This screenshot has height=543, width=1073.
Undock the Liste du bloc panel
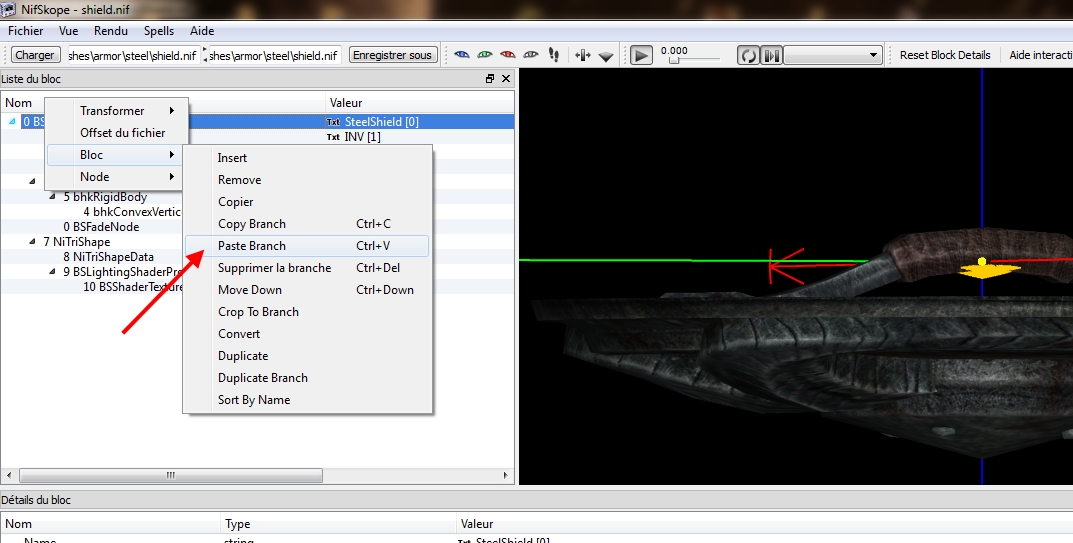pyautogui.click(x=490, y=79)
